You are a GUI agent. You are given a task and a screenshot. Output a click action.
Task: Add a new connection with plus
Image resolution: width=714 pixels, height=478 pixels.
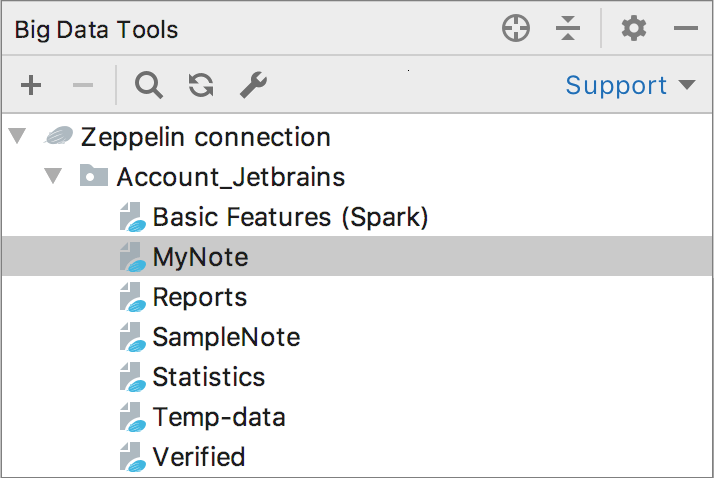click(32, 86)
